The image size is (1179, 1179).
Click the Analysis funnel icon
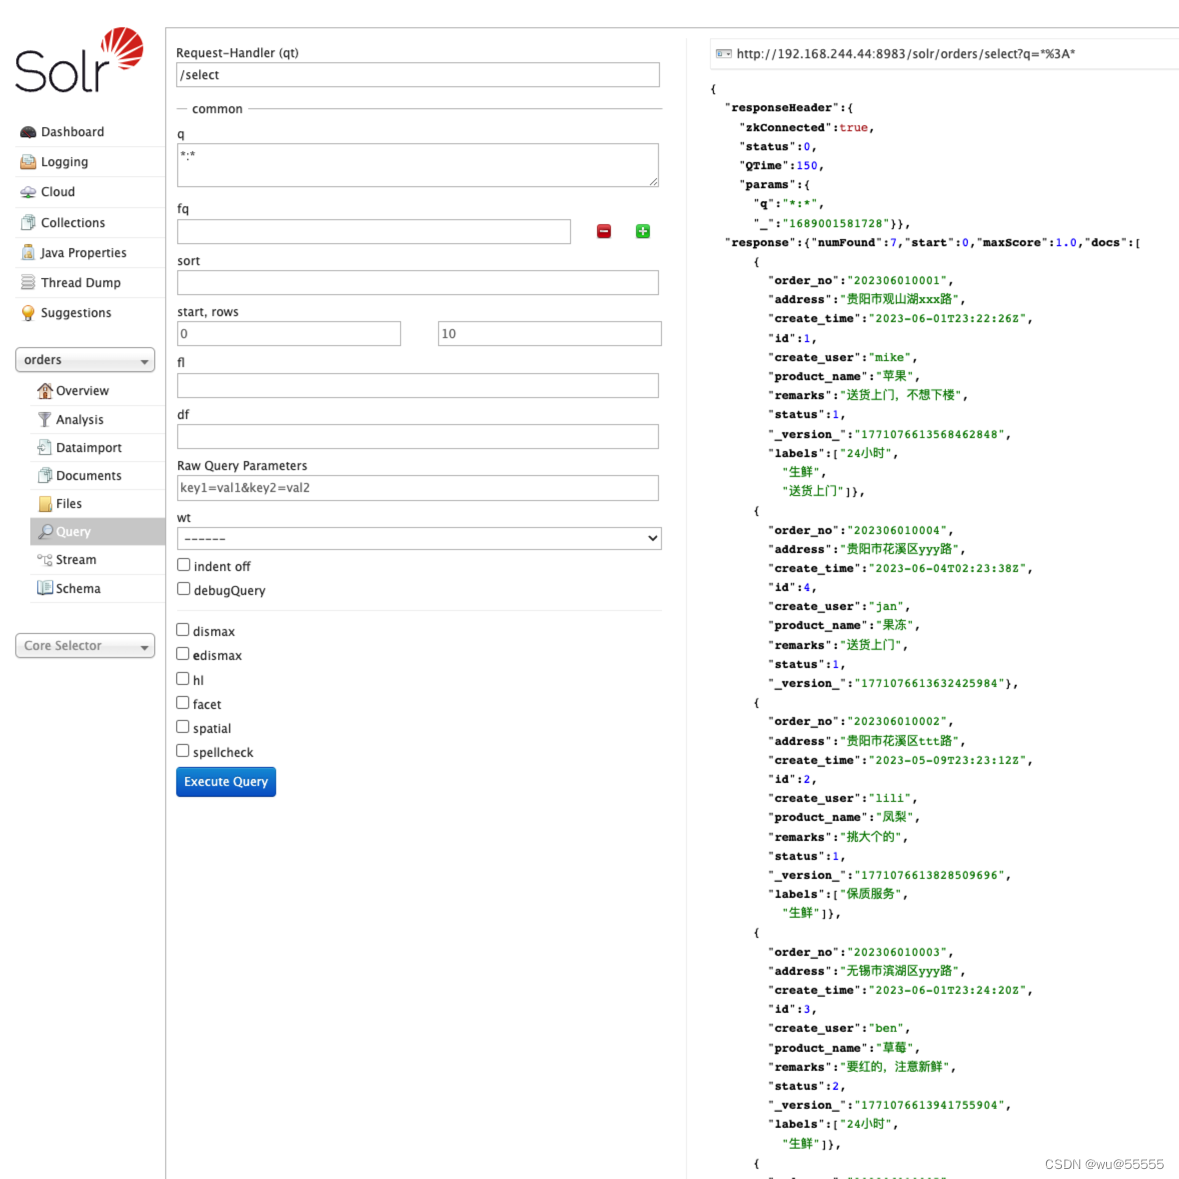point(45,420)
